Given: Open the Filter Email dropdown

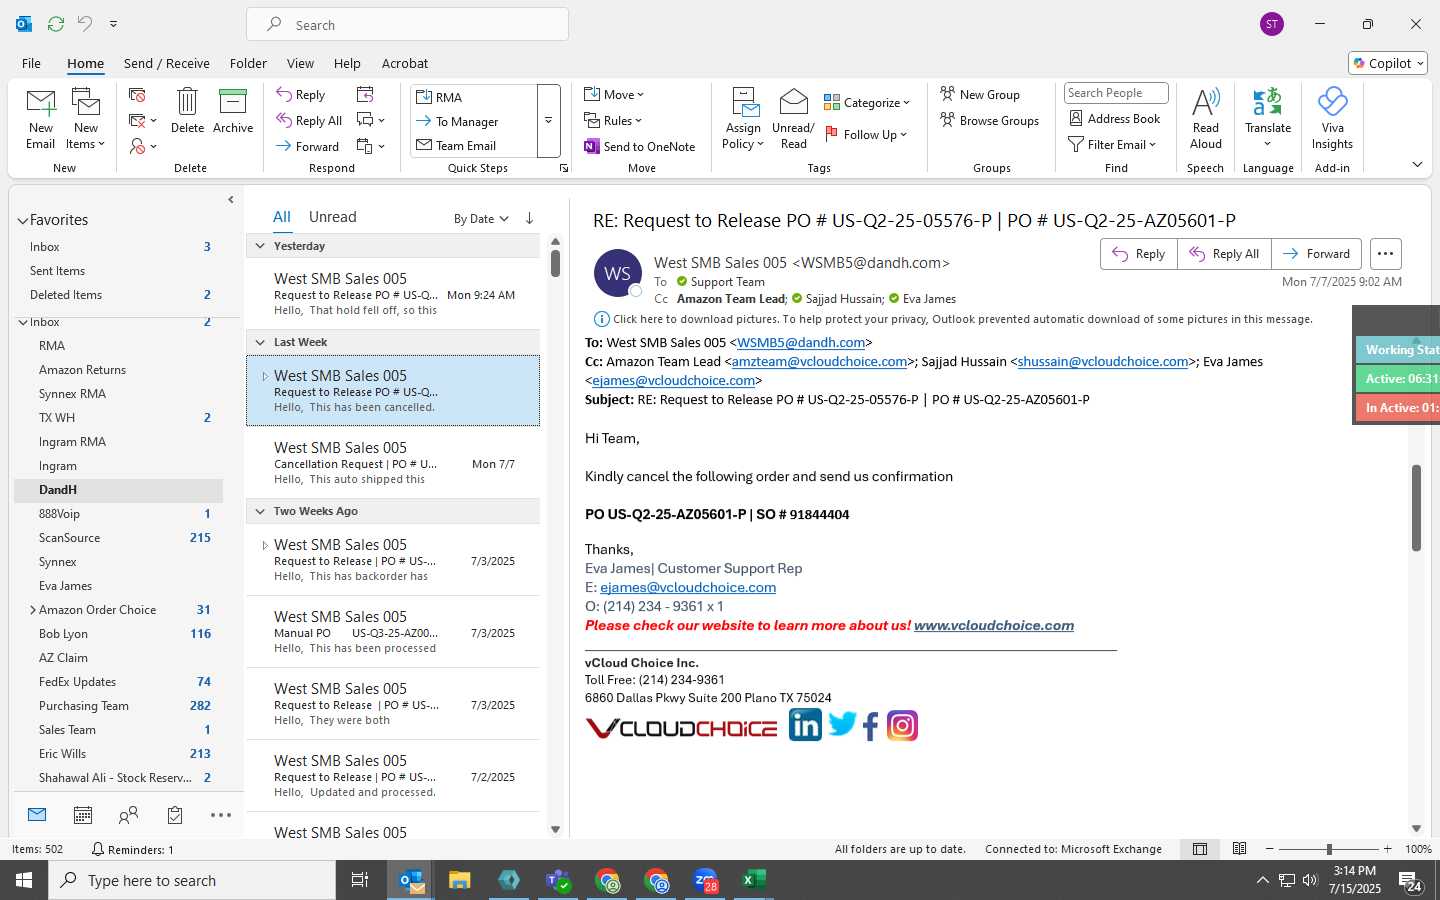Looking at the screenshot, I should point(1112,145).
